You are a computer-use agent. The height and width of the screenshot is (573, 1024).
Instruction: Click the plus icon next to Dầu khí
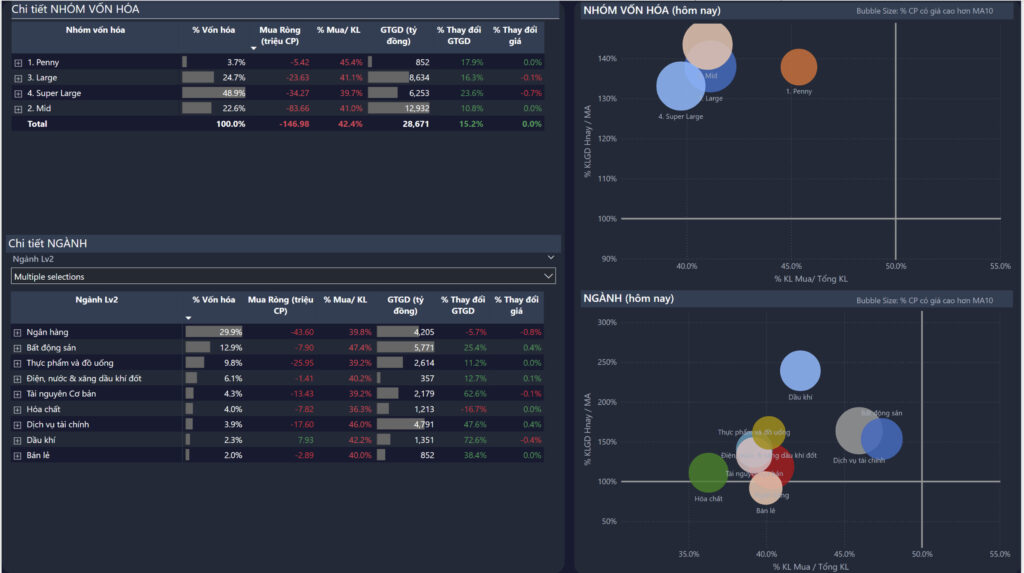coord(18,440)
